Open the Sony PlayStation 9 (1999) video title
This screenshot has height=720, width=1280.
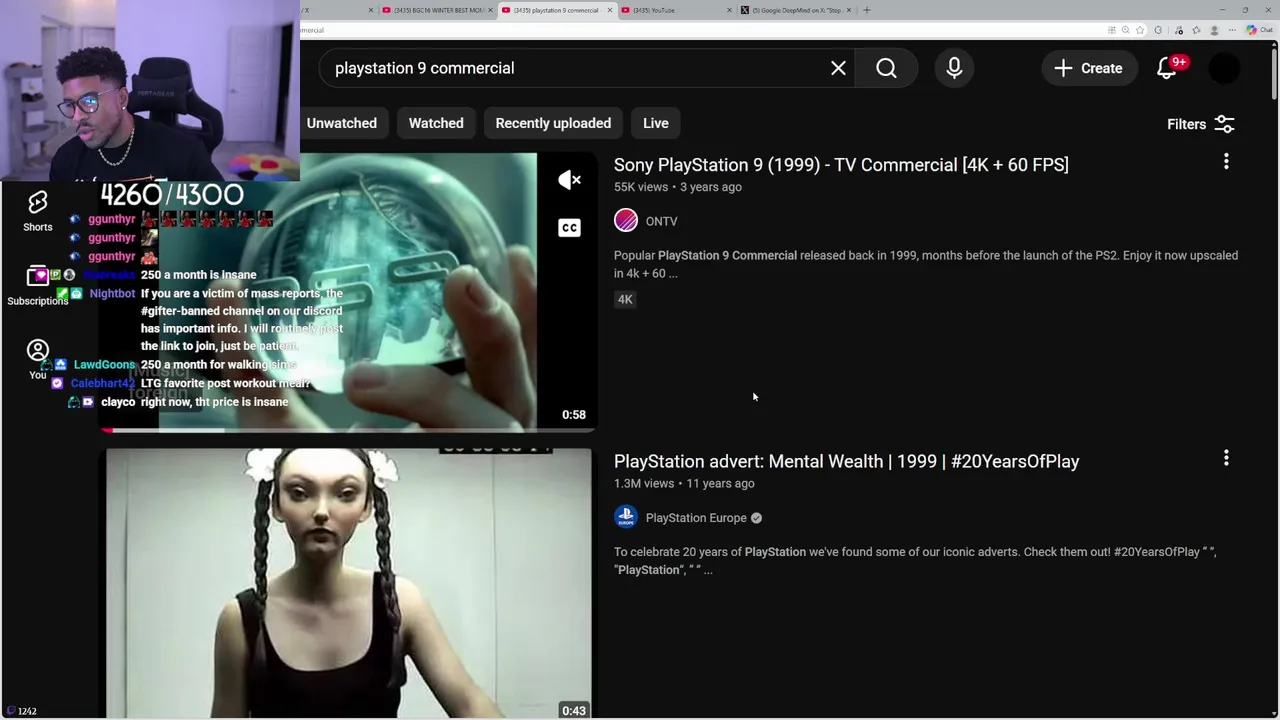tap(841, 165)
